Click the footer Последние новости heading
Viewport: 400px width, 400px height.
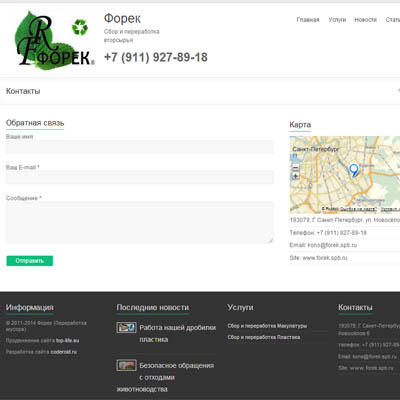[153, 307]
